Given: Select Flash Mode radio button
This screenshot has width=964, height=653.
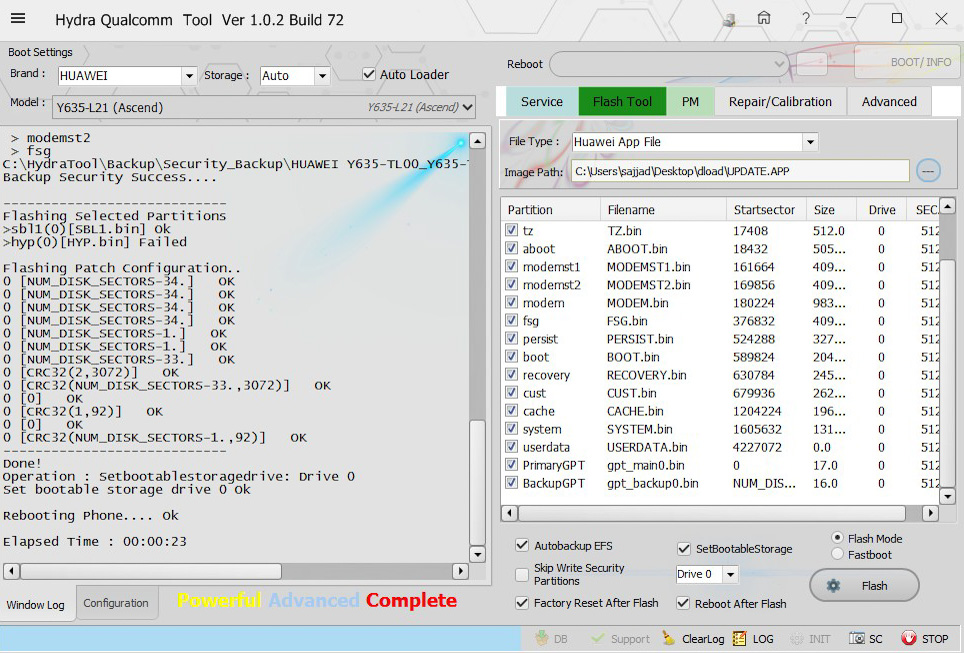Looking at the screenshot, I should pyautogui.click(x=837, y=537).
